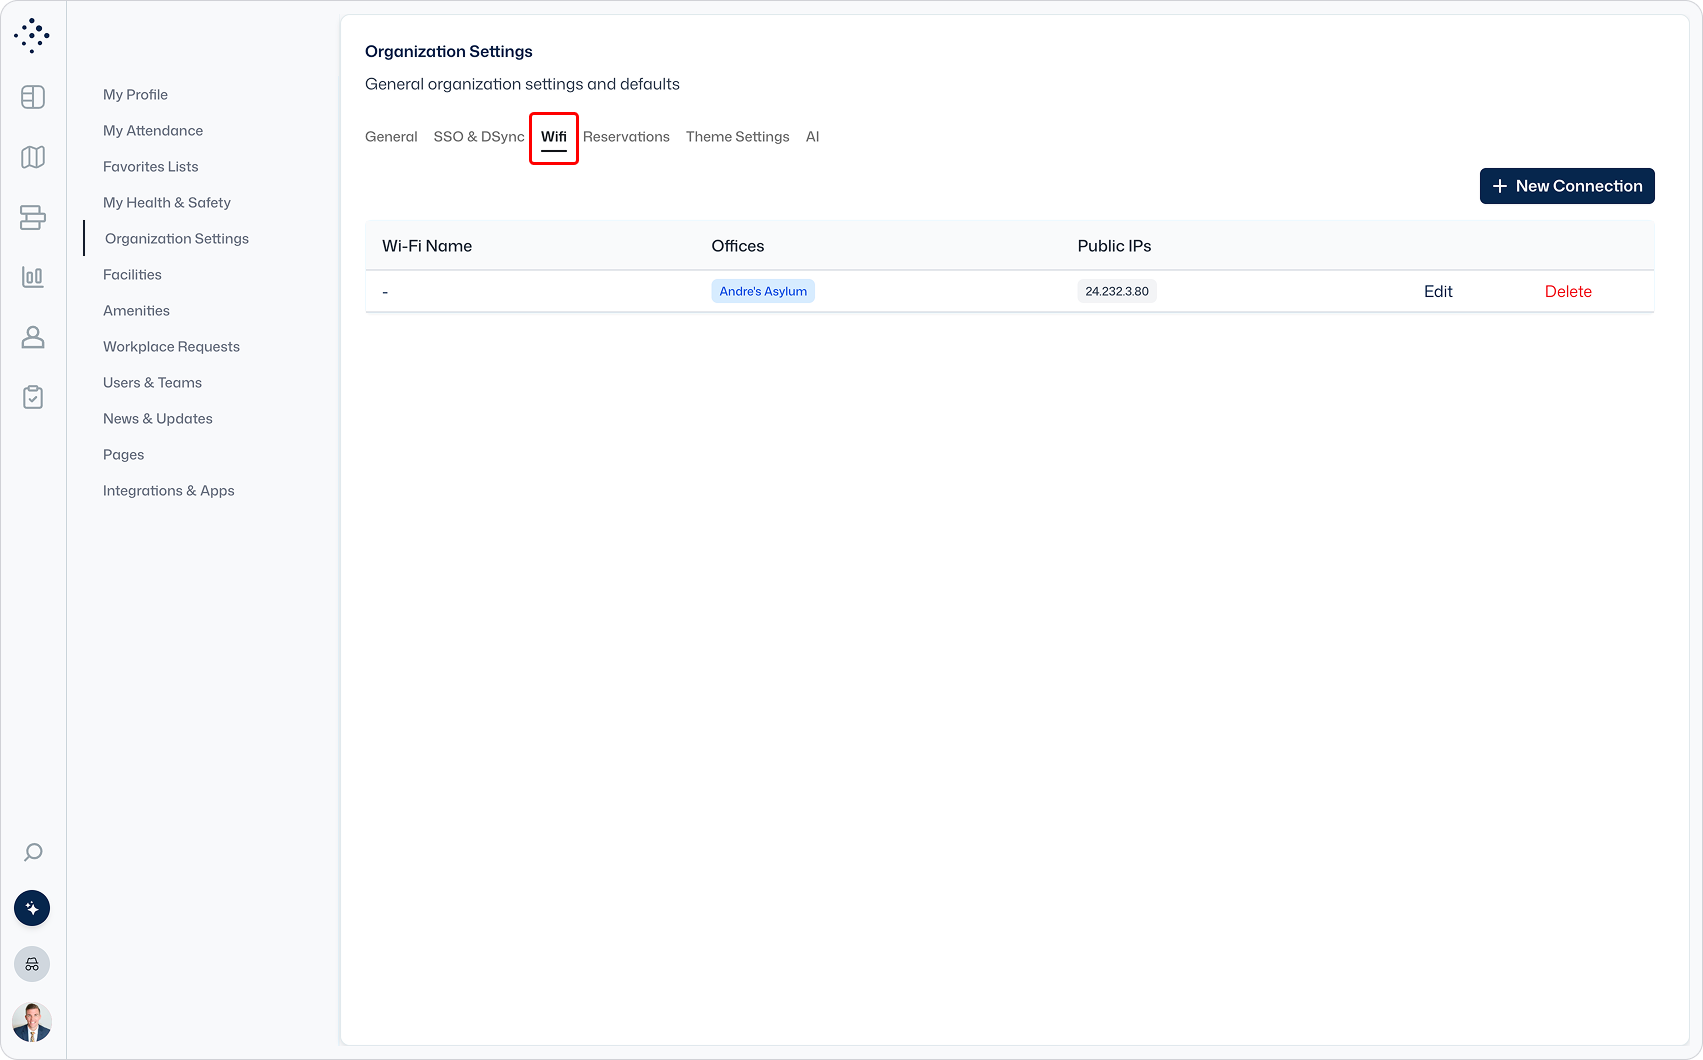Click the search magnifier icon

(x=33, y=852)
